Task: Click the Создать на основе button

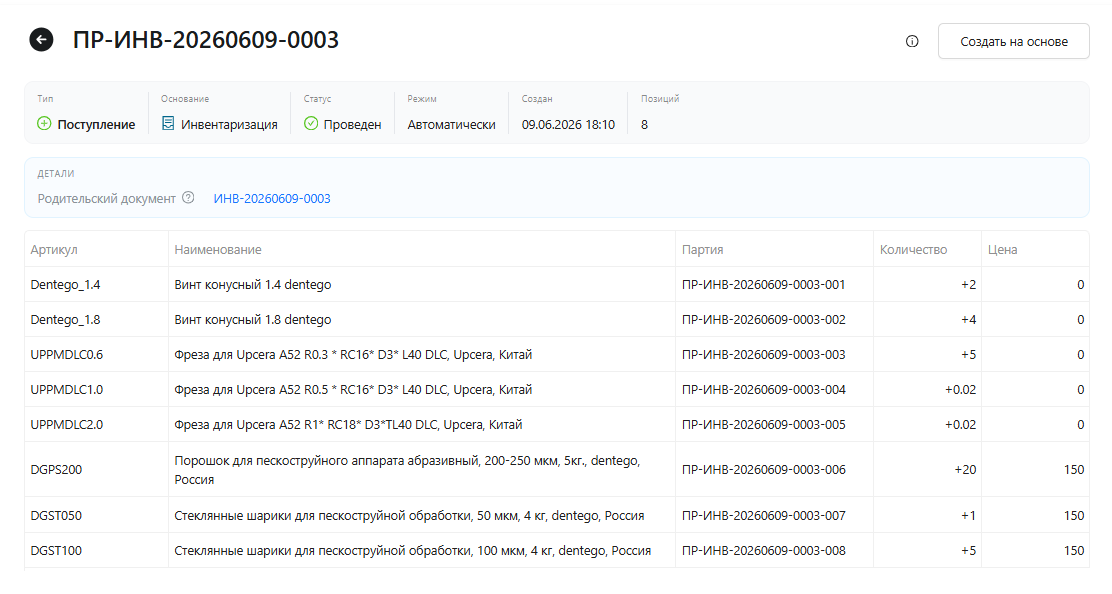Action: pos(1013,41)
